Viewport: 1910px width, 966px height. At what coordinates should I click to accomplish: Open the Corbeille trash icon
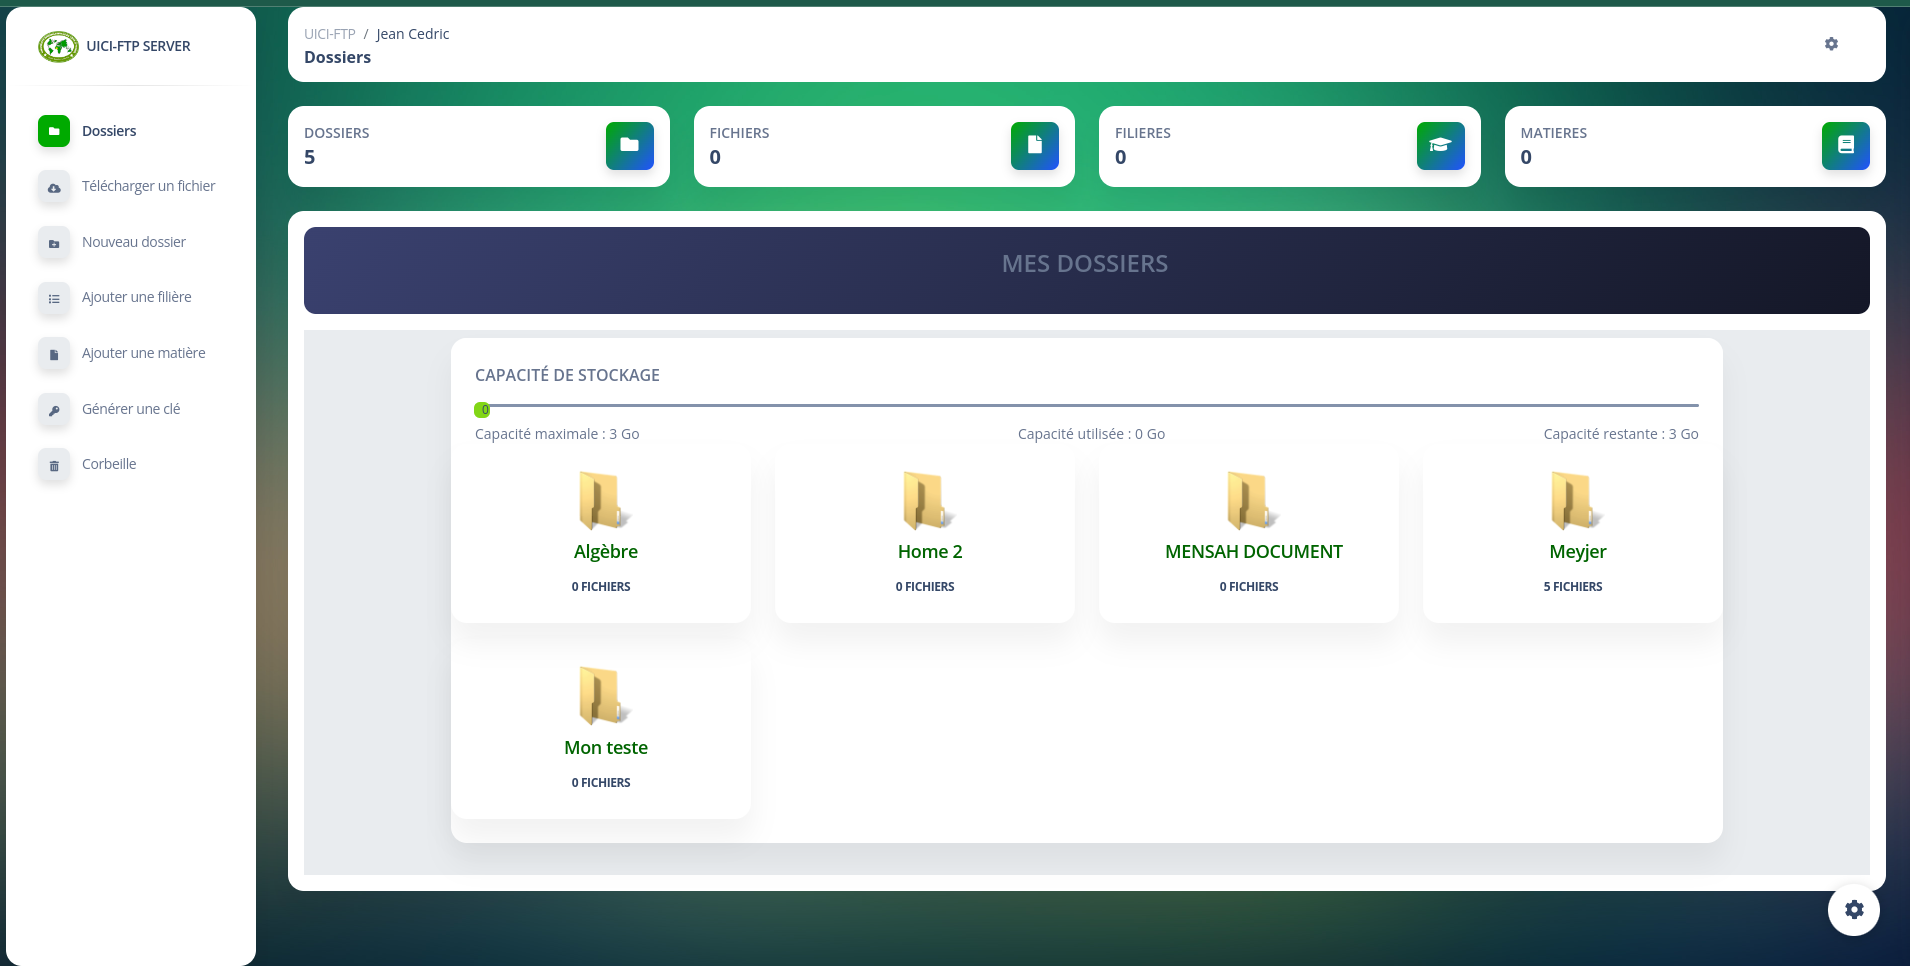(x=54, y=466)
